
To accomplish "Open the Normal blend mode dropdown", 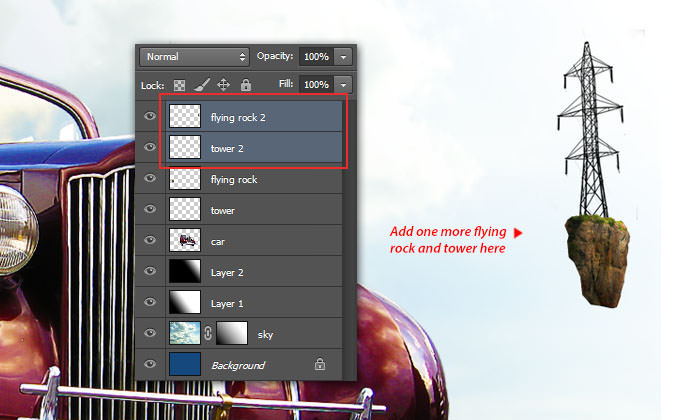I will coord(195,57).
